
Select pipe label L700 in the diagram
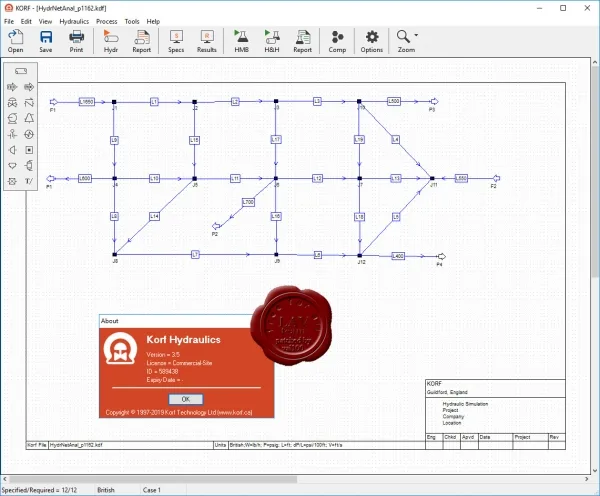248,202
